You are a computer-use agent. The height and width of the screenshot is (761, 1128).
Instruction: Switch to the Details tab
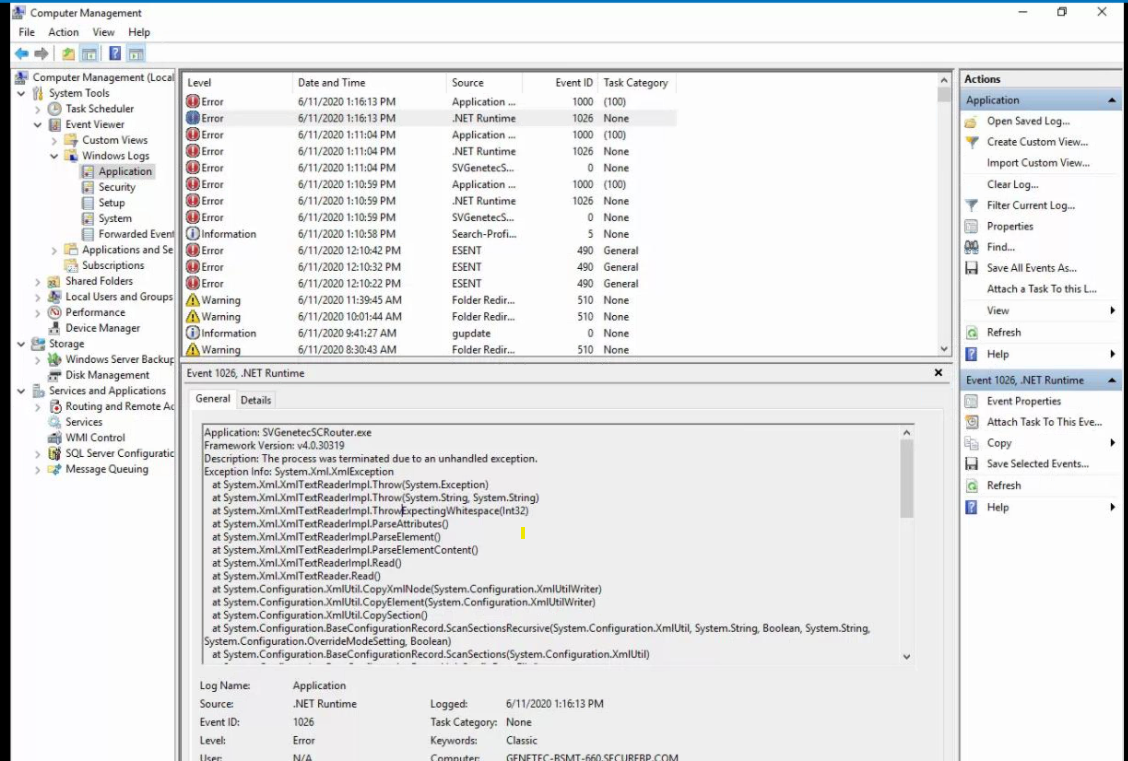[x=255, y=400]
